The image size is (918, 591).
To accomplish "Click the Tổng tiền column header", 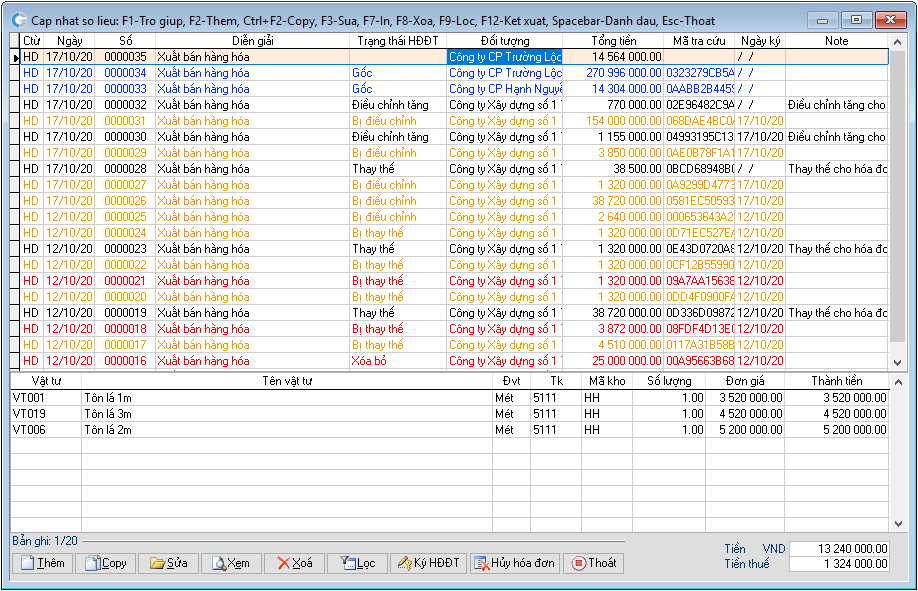I will [614, 41].
